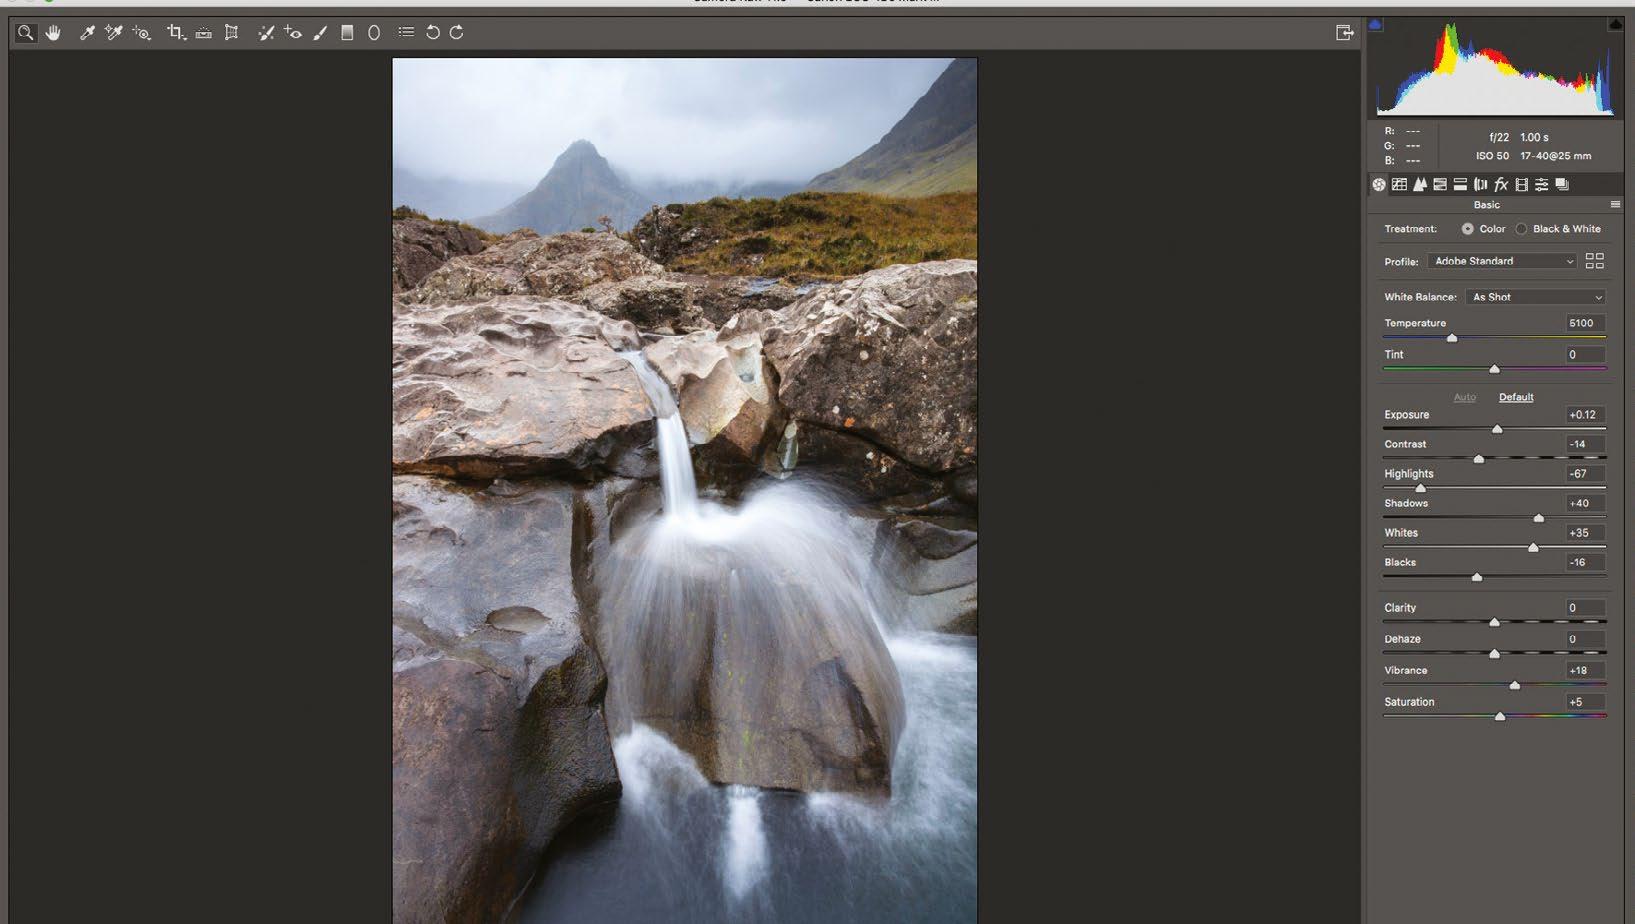
Task: Click the Vibrance value field showing +18
Action: pyautogui.click(x=1586, y=671)
